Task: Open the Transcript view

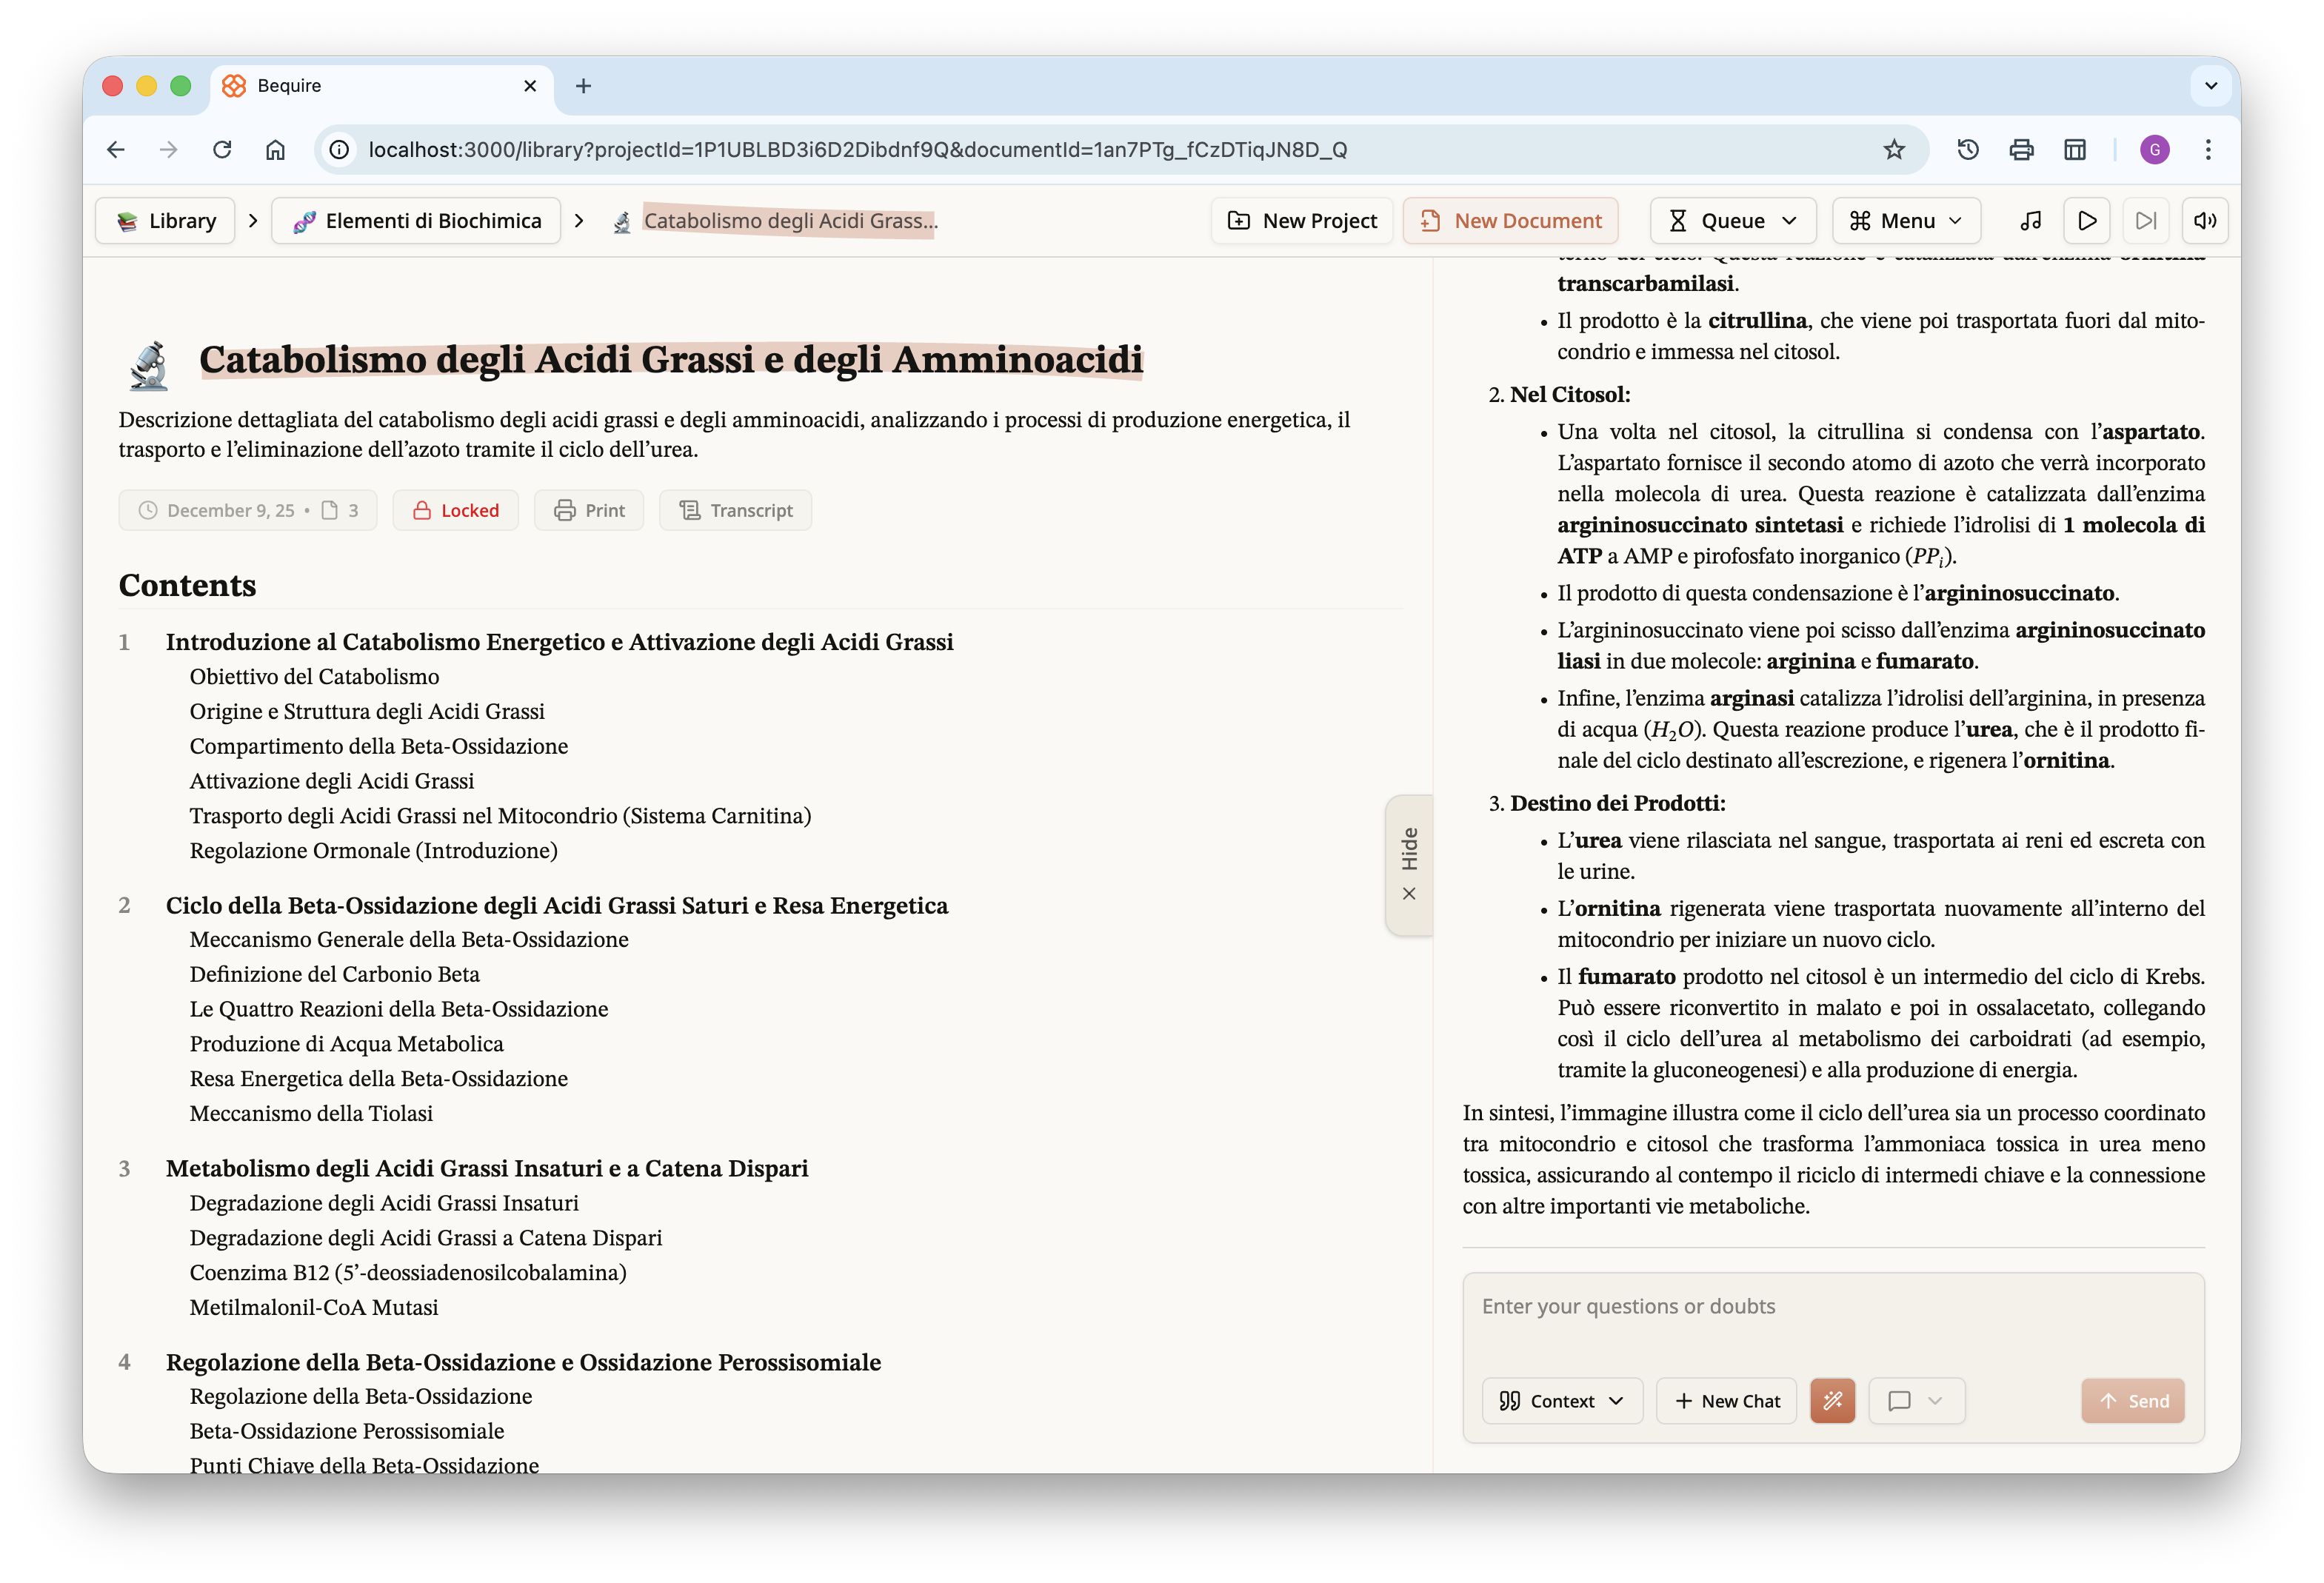Action: (736, 511)
